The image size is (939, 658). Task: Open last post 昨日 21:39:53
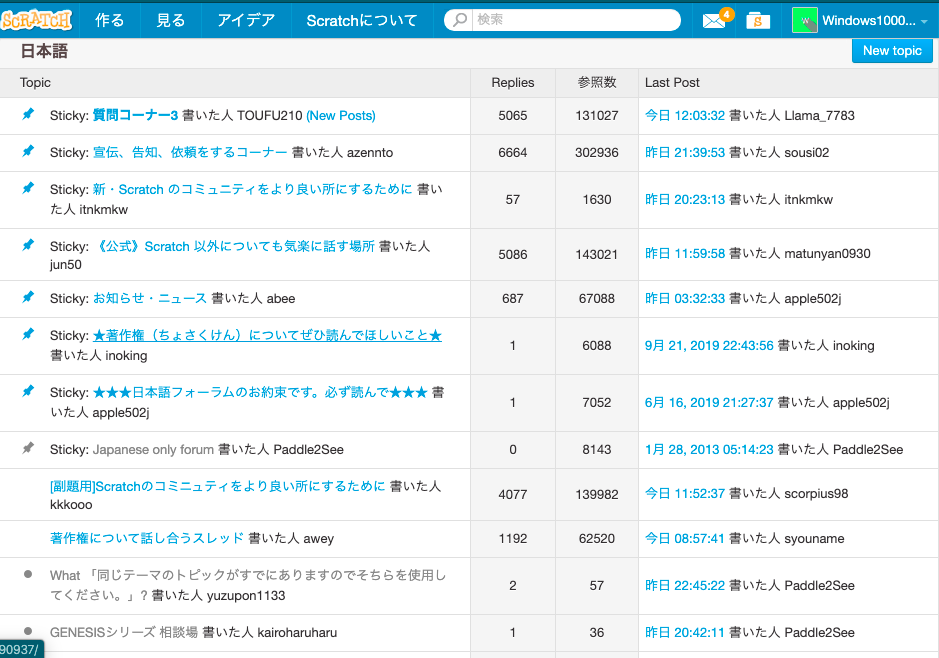684,153
